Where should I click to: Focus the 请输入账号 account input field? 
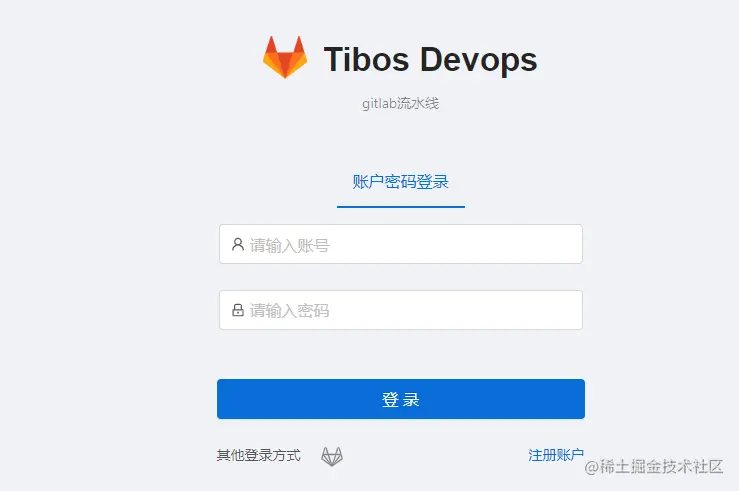click(x=401, y=244)
